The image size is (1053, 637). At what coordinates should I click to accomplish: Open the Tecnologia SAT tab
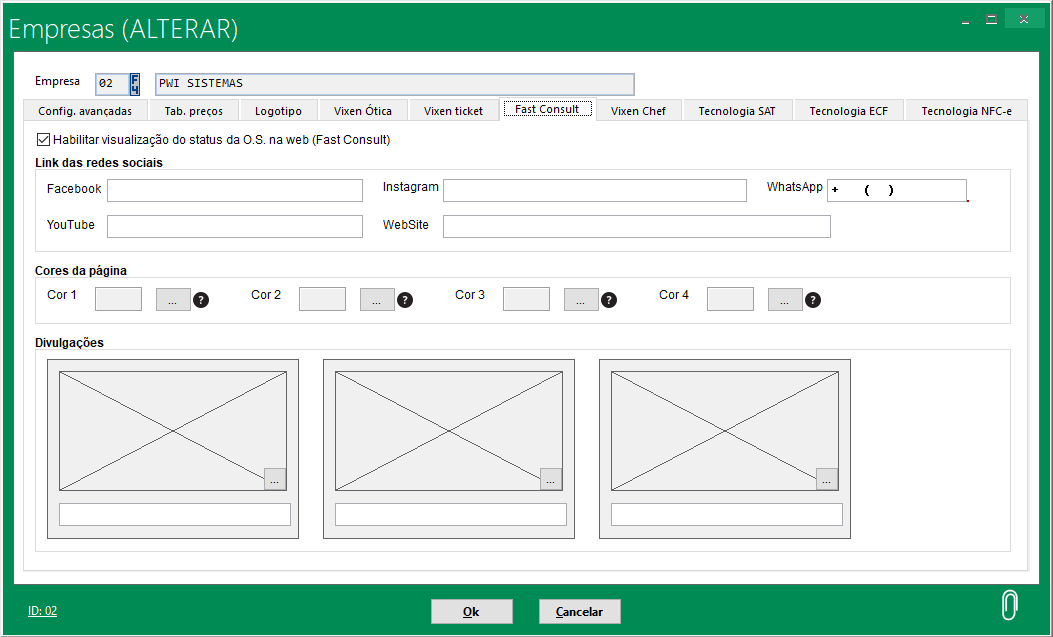(737, 111)
